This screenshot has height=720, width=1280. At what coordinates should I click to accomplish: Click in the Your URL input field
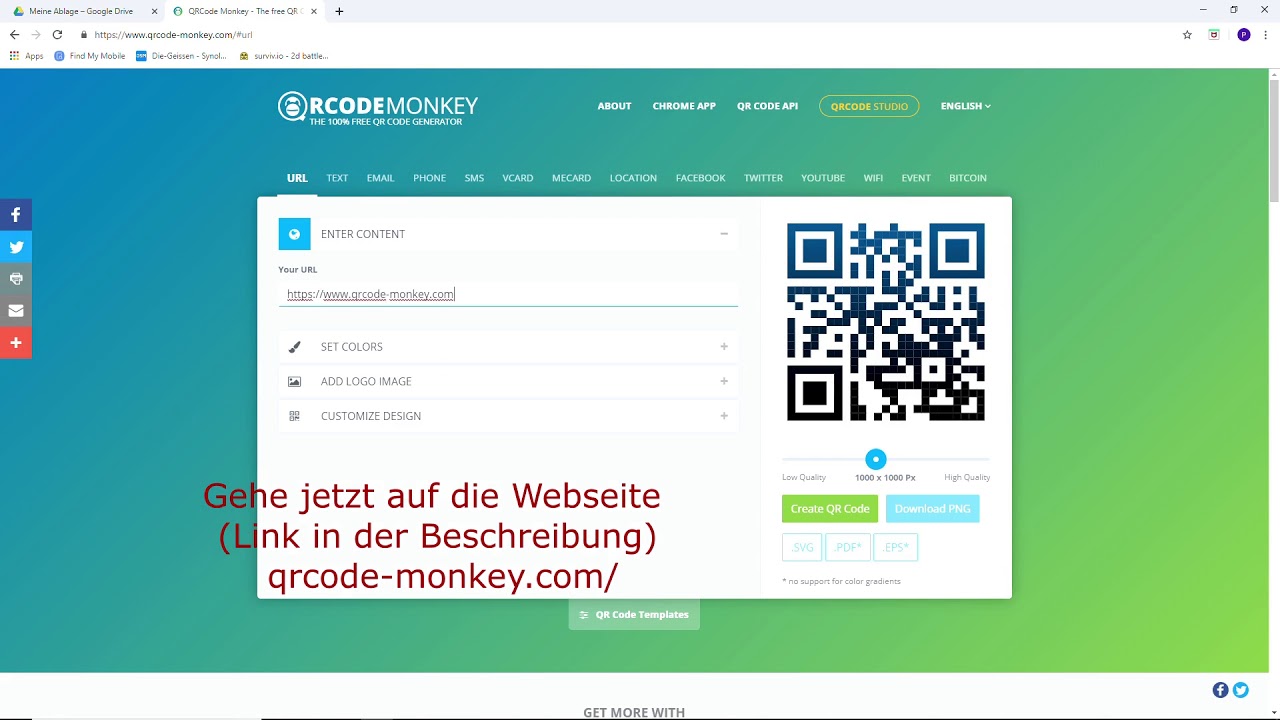(508, 294)
